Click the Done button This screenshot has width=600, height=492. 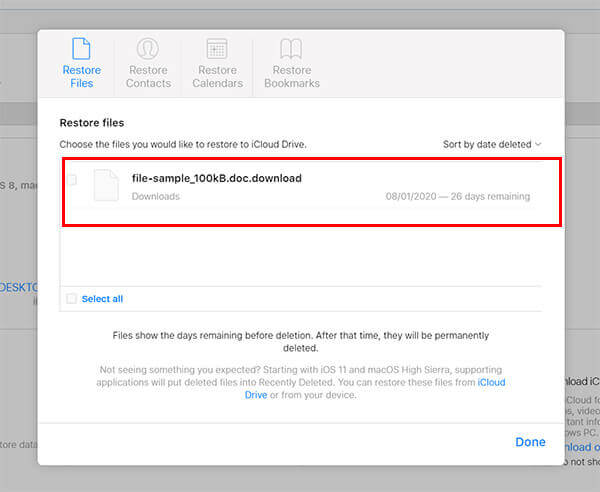click(x=530, y=442)
